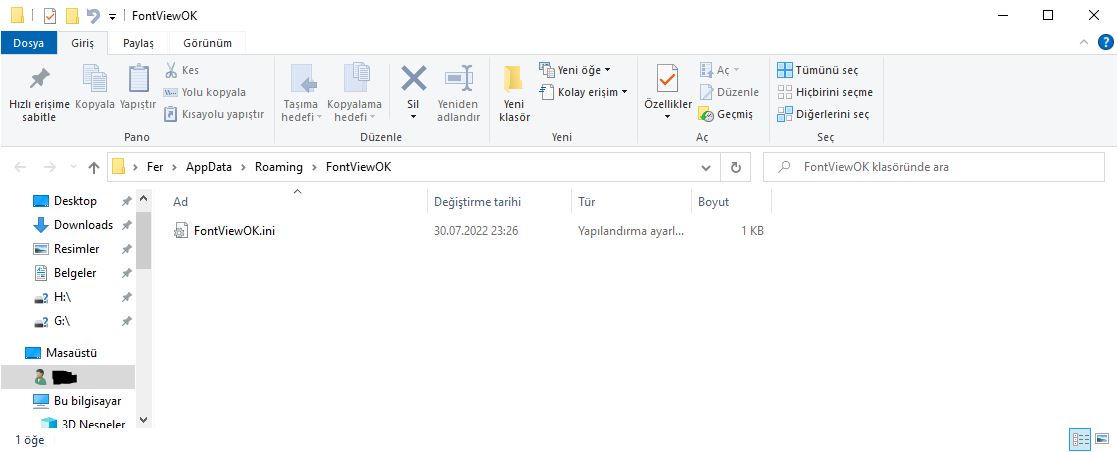Viewport: 1118px width, 452px height.
Task: Select Masaüstü in navigation tree
Action: tap(71, 353)
